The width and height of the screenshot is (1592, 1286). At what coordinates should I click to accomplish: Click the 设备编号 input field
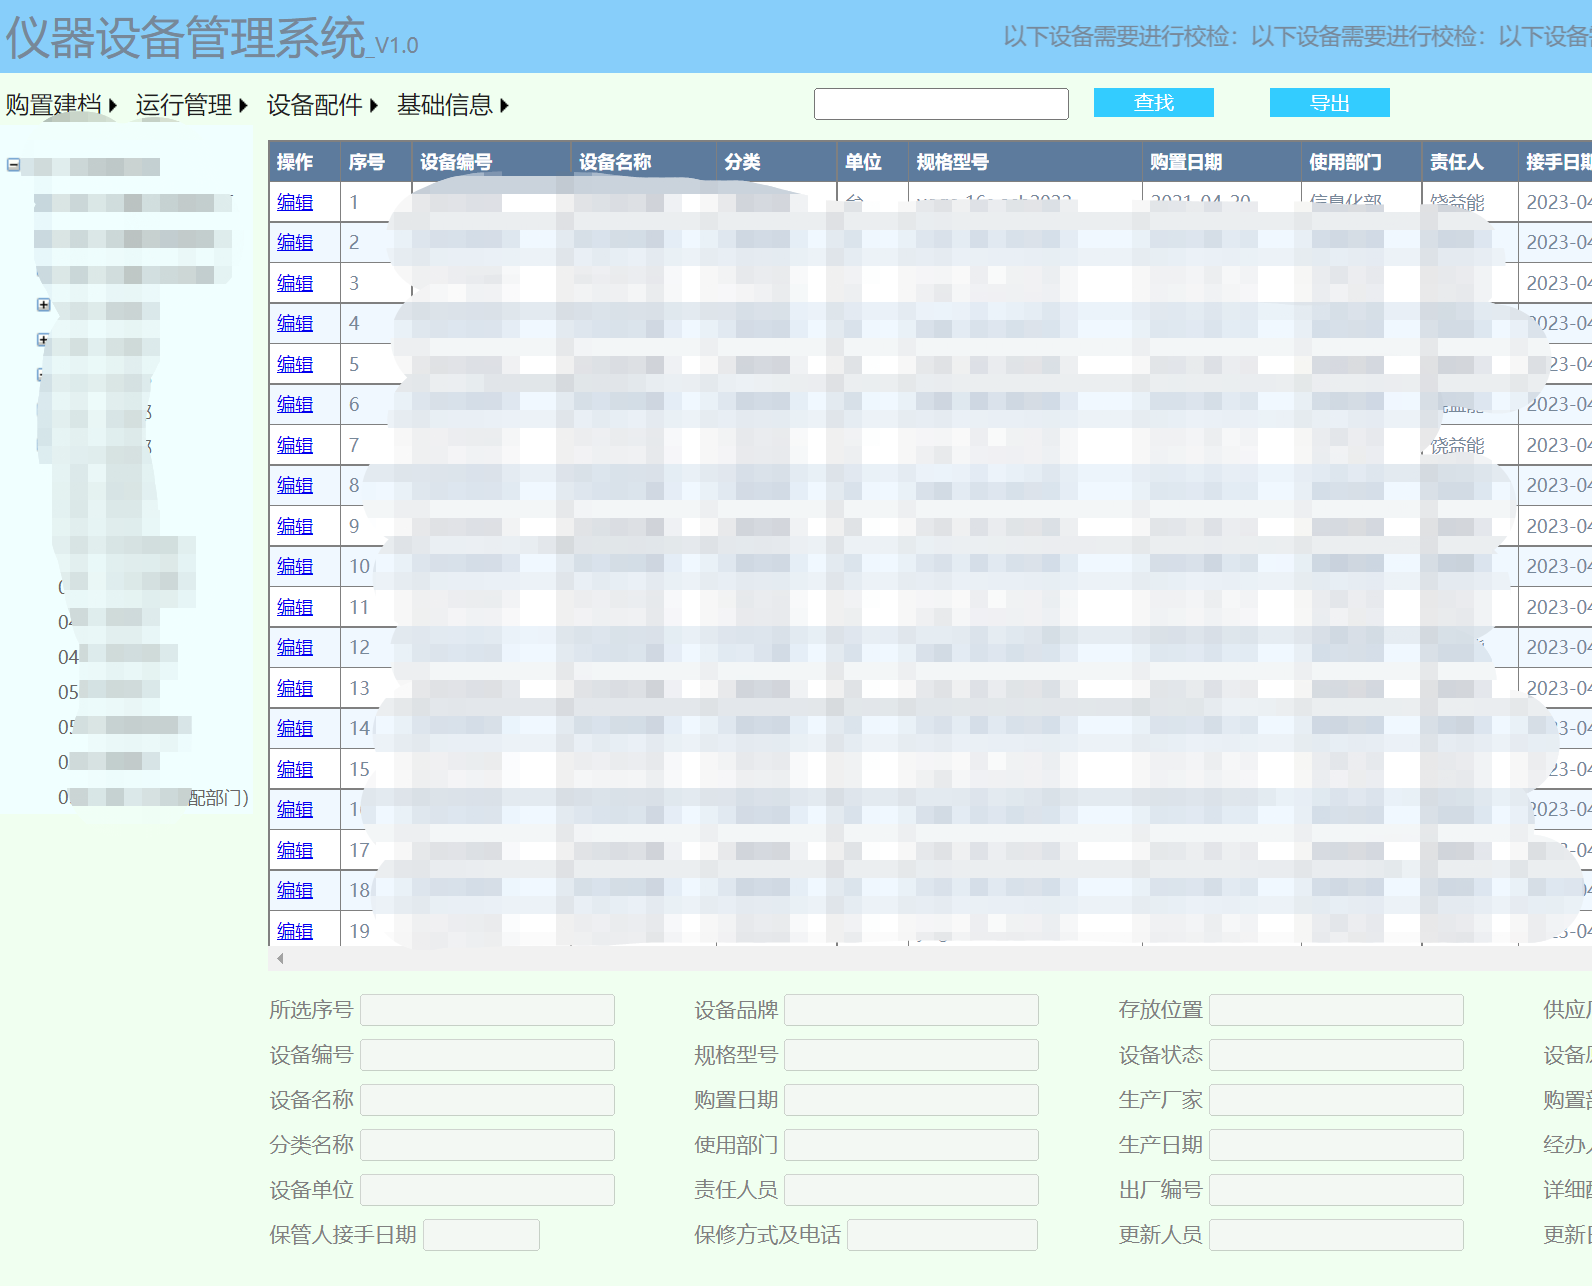(487, 1055)
